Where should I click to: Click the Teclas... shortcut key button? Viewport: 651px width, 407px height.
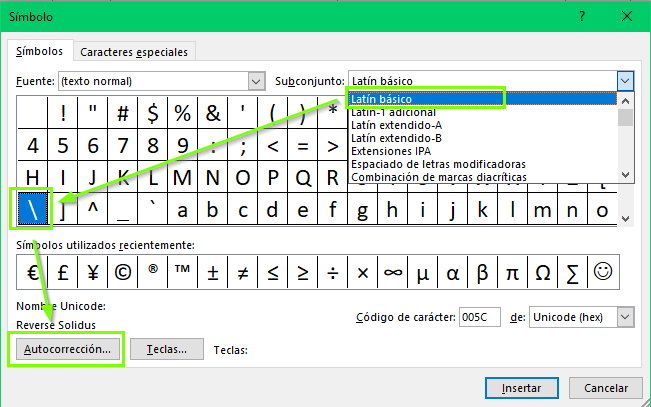click(166, 349)
